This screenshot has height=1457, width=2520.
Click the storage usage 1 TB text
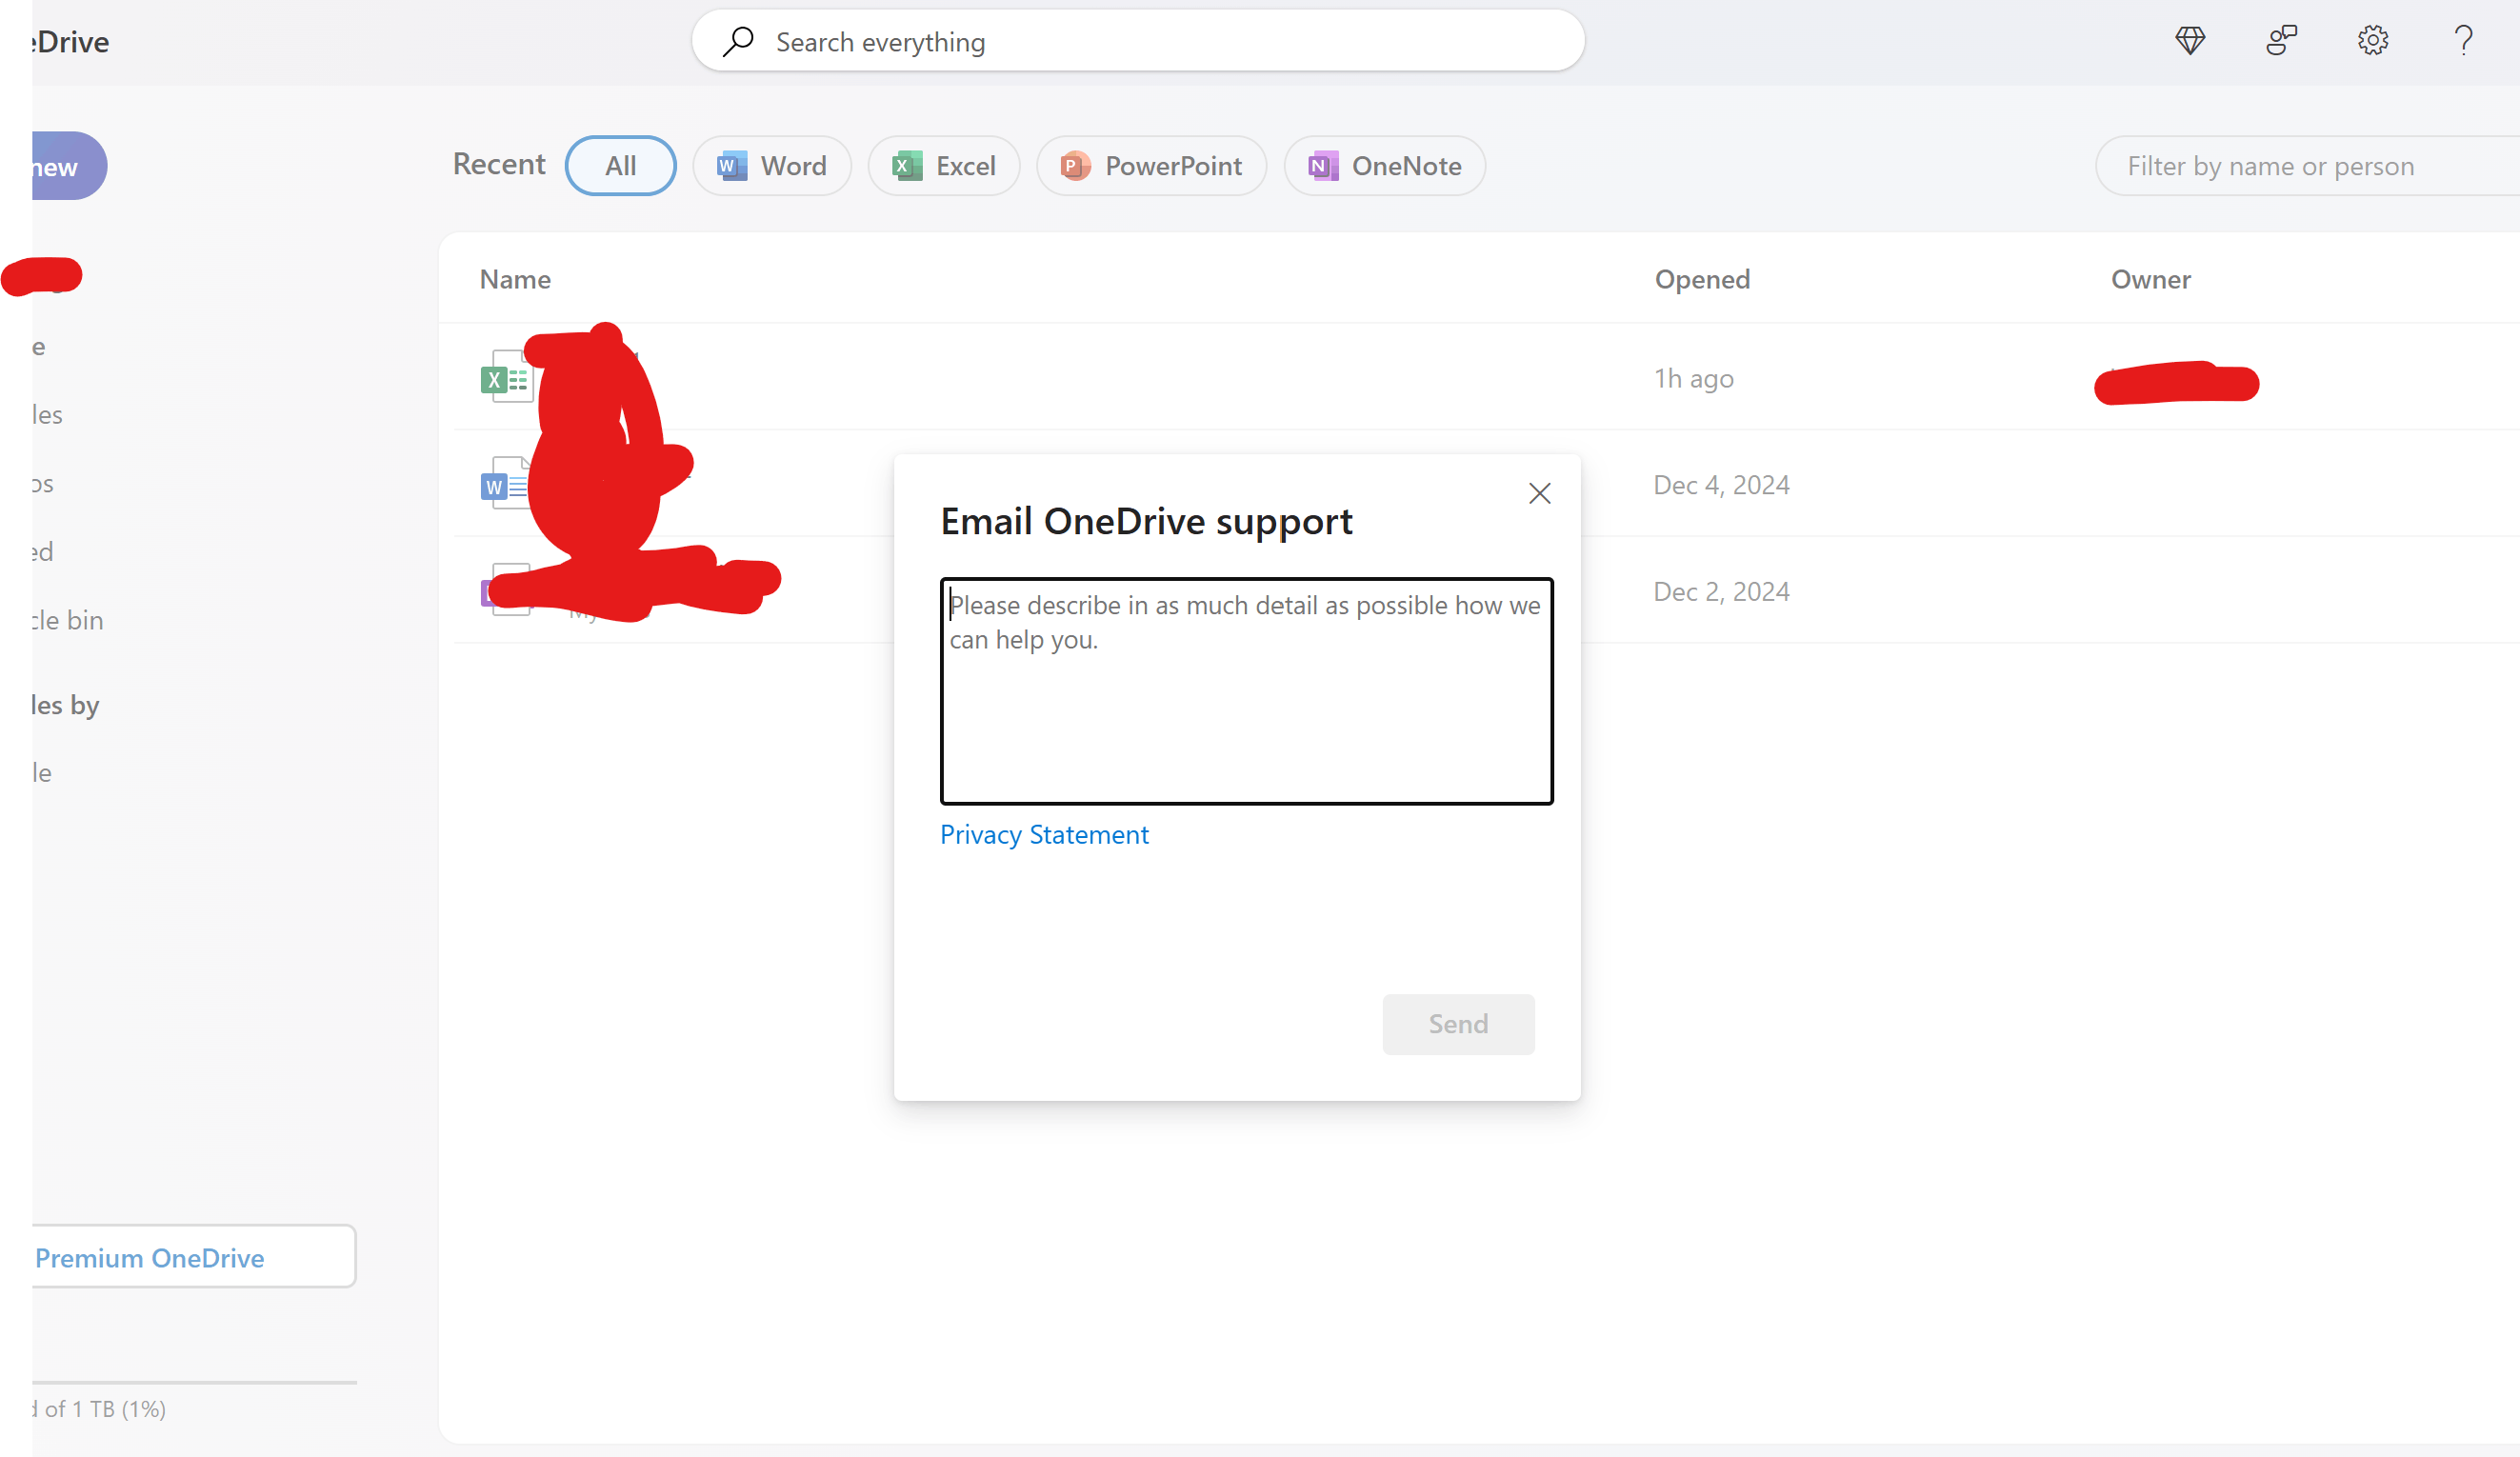(98, 1409)
